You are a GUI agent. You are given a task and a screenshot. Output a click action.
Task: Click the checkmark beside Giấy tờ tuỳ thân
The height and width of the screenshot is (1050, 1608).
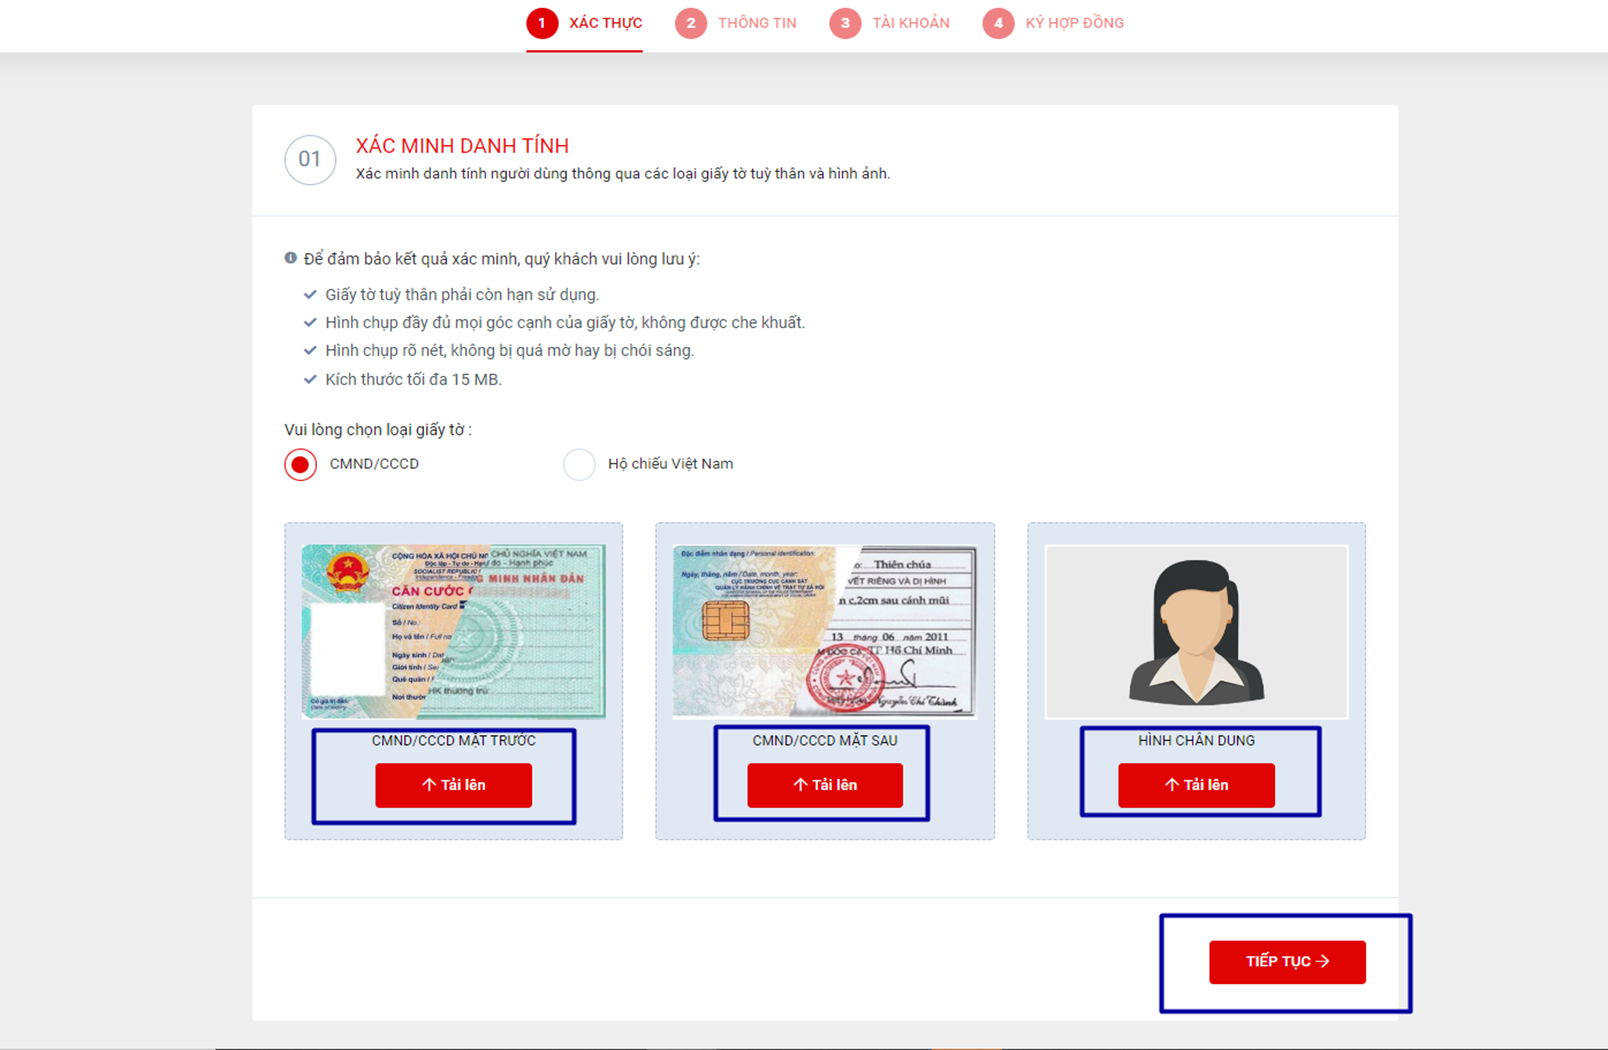[x=310, y=295]
